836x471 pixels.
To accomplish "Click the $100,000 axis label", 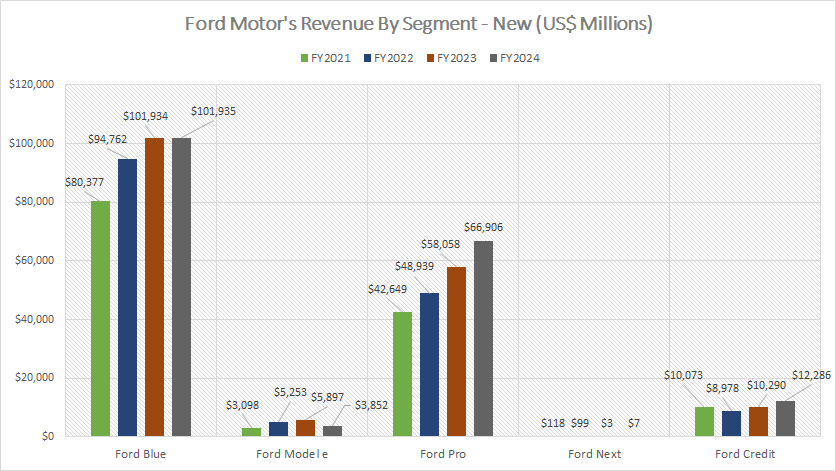I will tap(32, 143).
